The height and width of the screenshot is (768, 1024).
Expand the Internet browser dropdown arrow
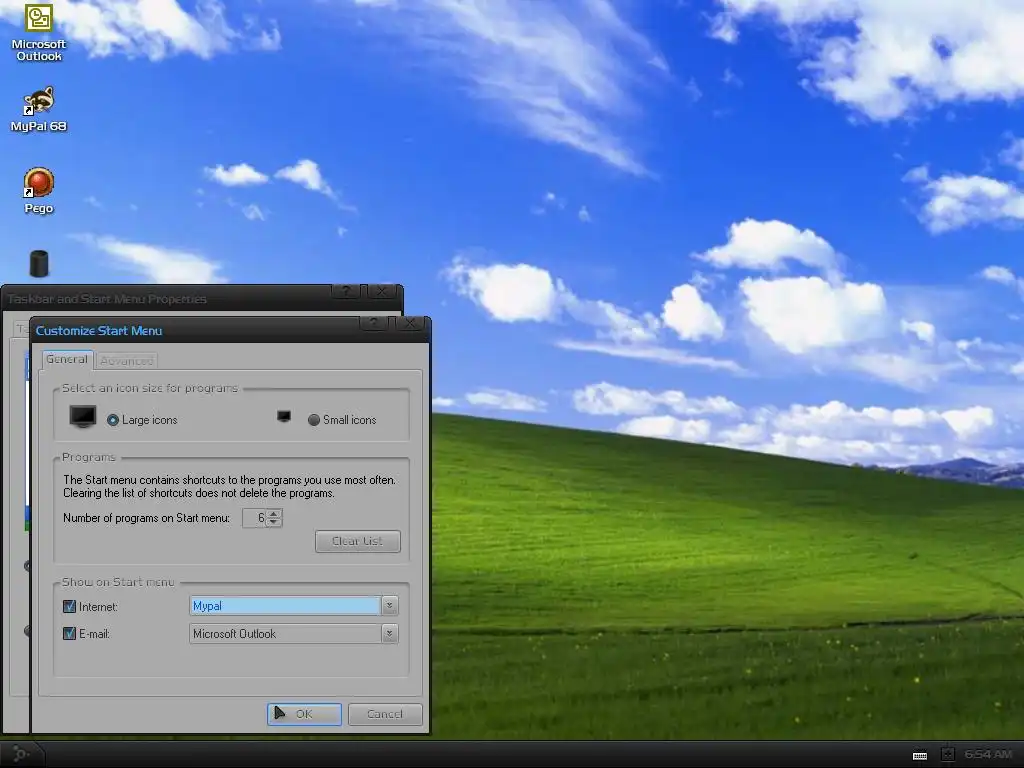[x=389, y=606]
